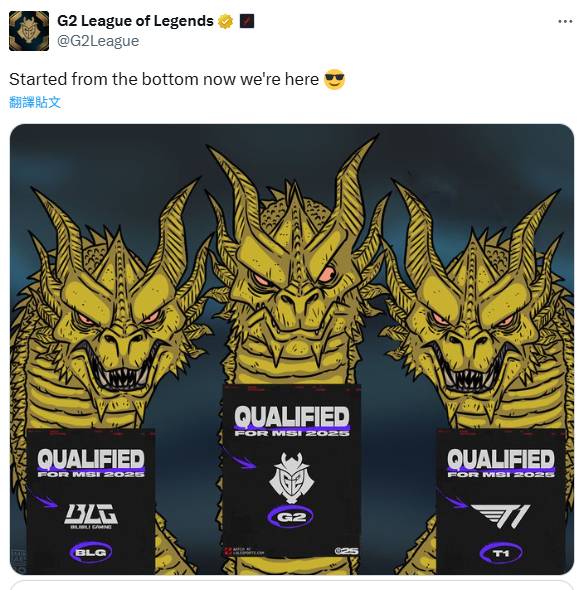Select the 'Started from the bottom' tweet text
This screenshot has width=584, height=590.
point(164,79)
